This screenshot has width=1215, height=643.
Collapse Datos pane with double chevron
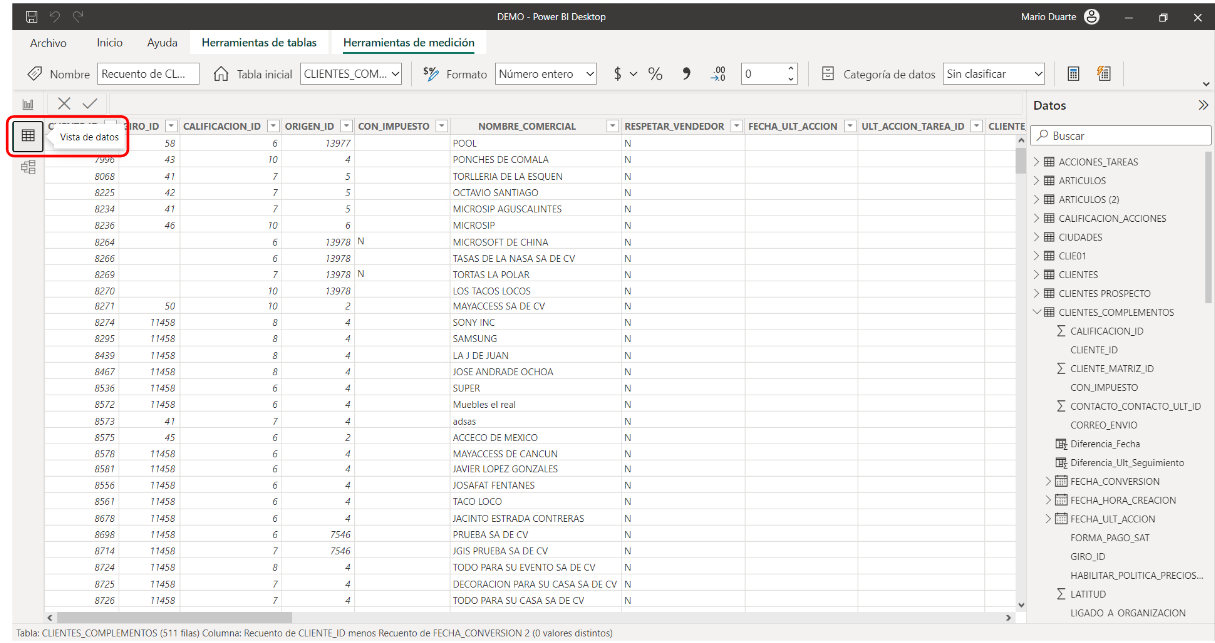pyautogui.click(x=1202, y=105)
